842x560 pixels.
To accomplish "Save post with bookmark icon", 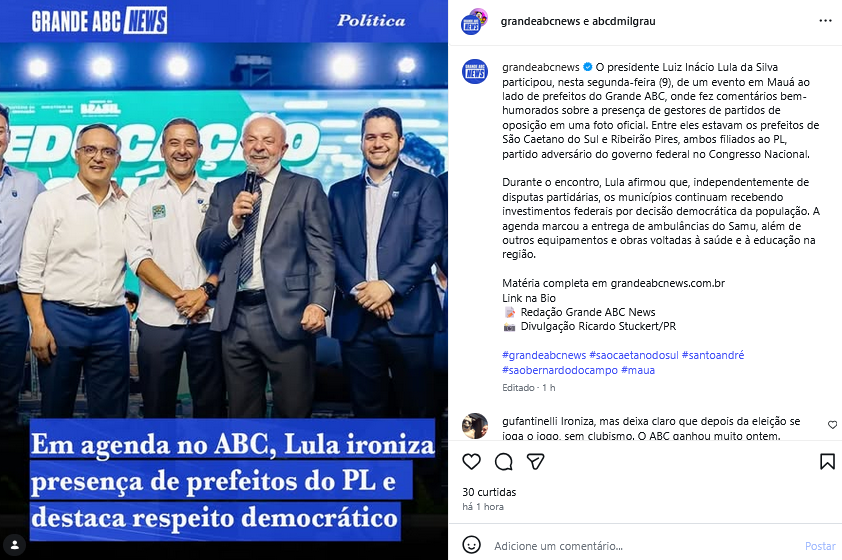I will tap(827, 462).
